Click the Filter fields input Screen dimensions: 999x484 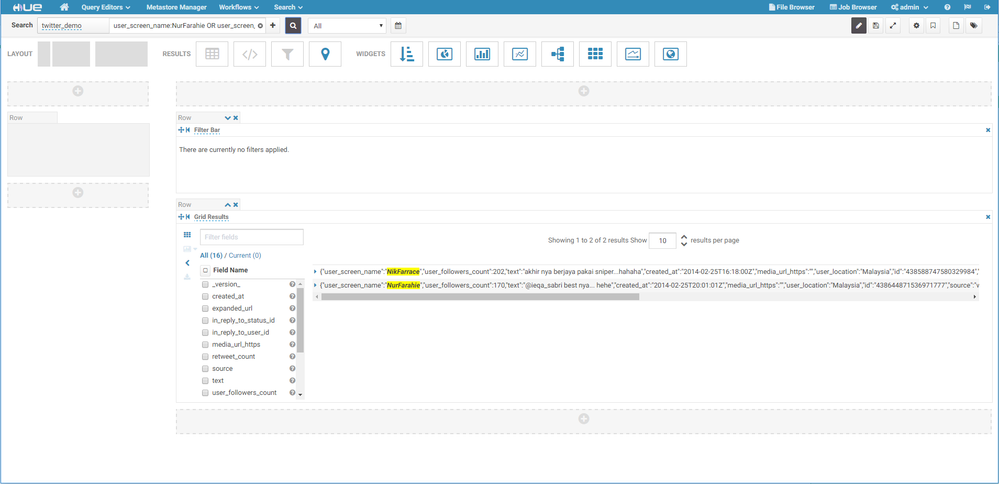[x=252, y=237]
